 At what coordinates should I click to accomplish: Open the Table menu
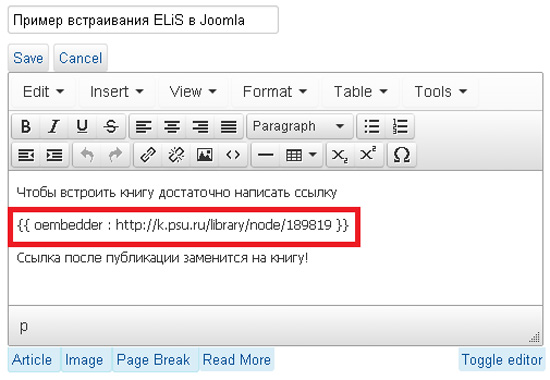point(360,92)
